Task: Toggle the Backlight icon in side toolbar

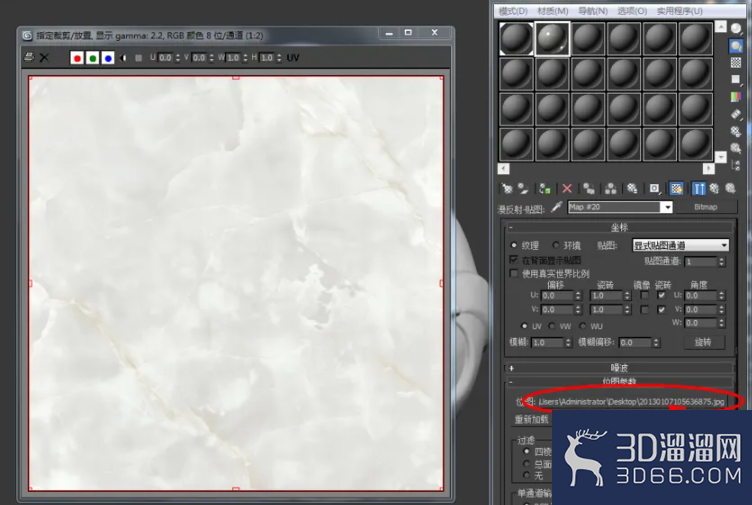Action: [736, 46]
